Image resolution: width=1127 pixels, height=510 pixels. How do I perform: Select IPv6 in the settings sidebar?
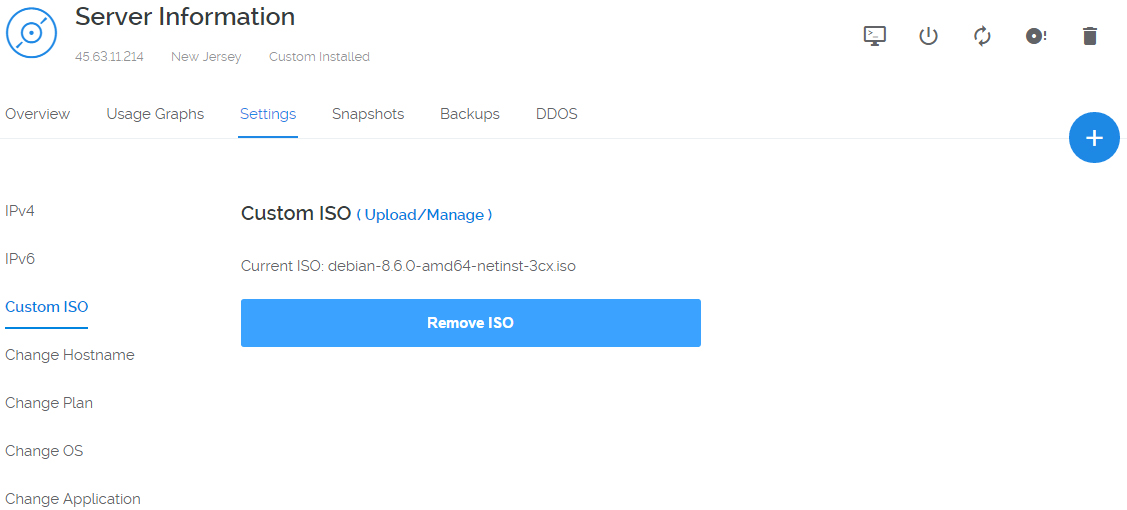tap(20, 259)
